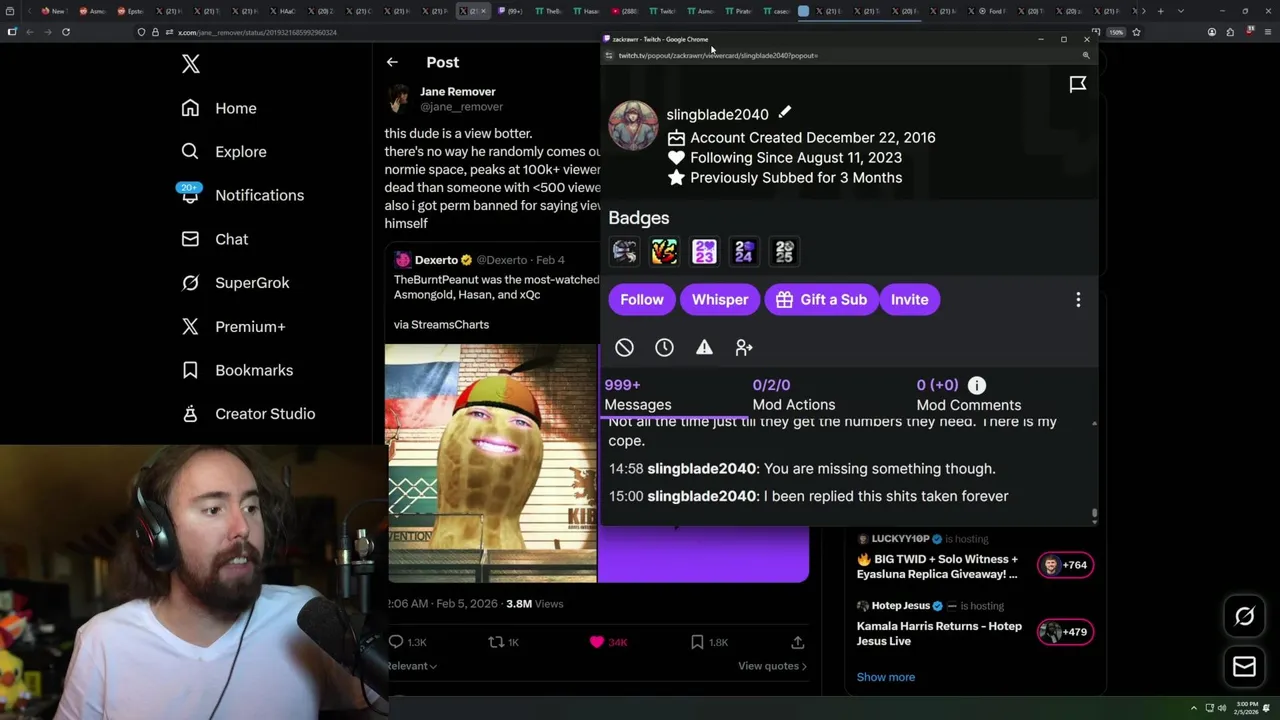This screenshot has height=720, width=1280.
Task: Expand the Relevant replies sort dropdown
Action: click(411, 666)
